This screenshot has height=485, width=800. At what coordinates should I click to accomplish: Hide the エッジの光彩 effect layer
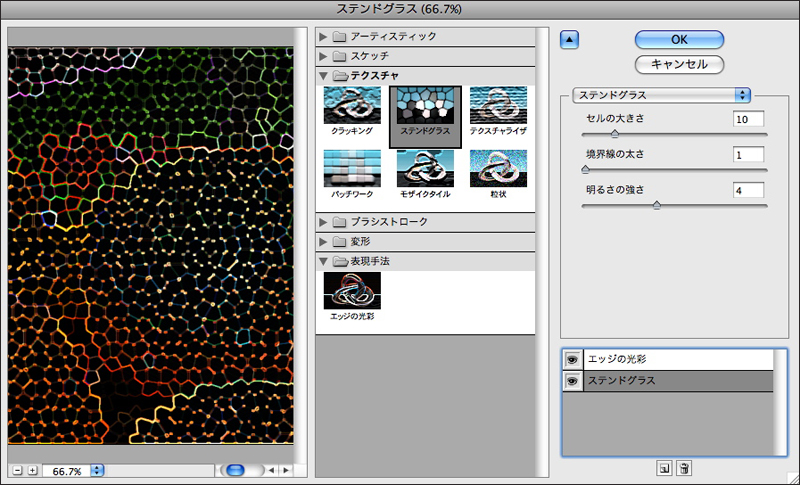point(572,360)
